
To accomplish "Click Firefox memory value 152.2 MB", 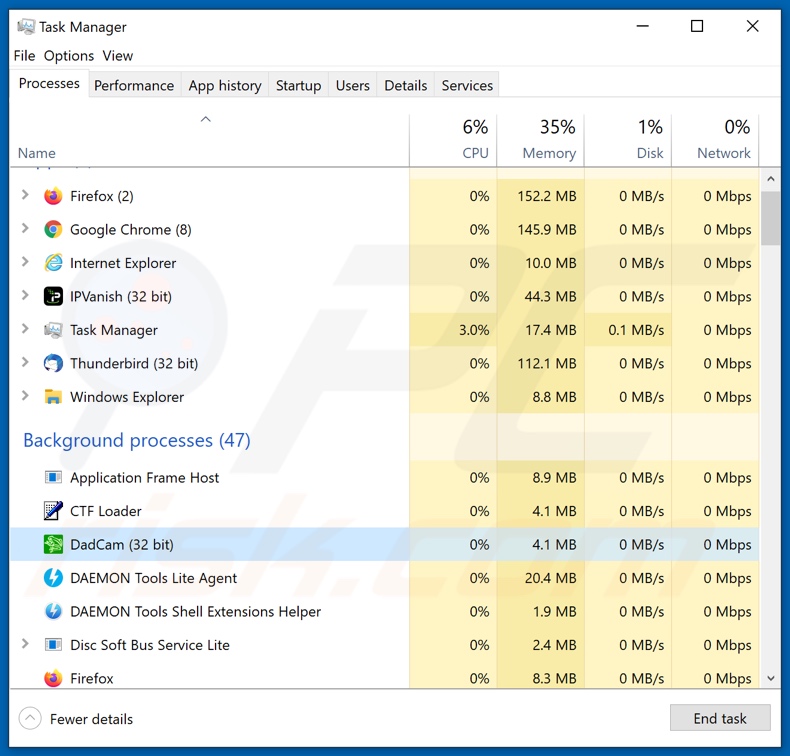I will pyautogui.click(x=547, y=196).
